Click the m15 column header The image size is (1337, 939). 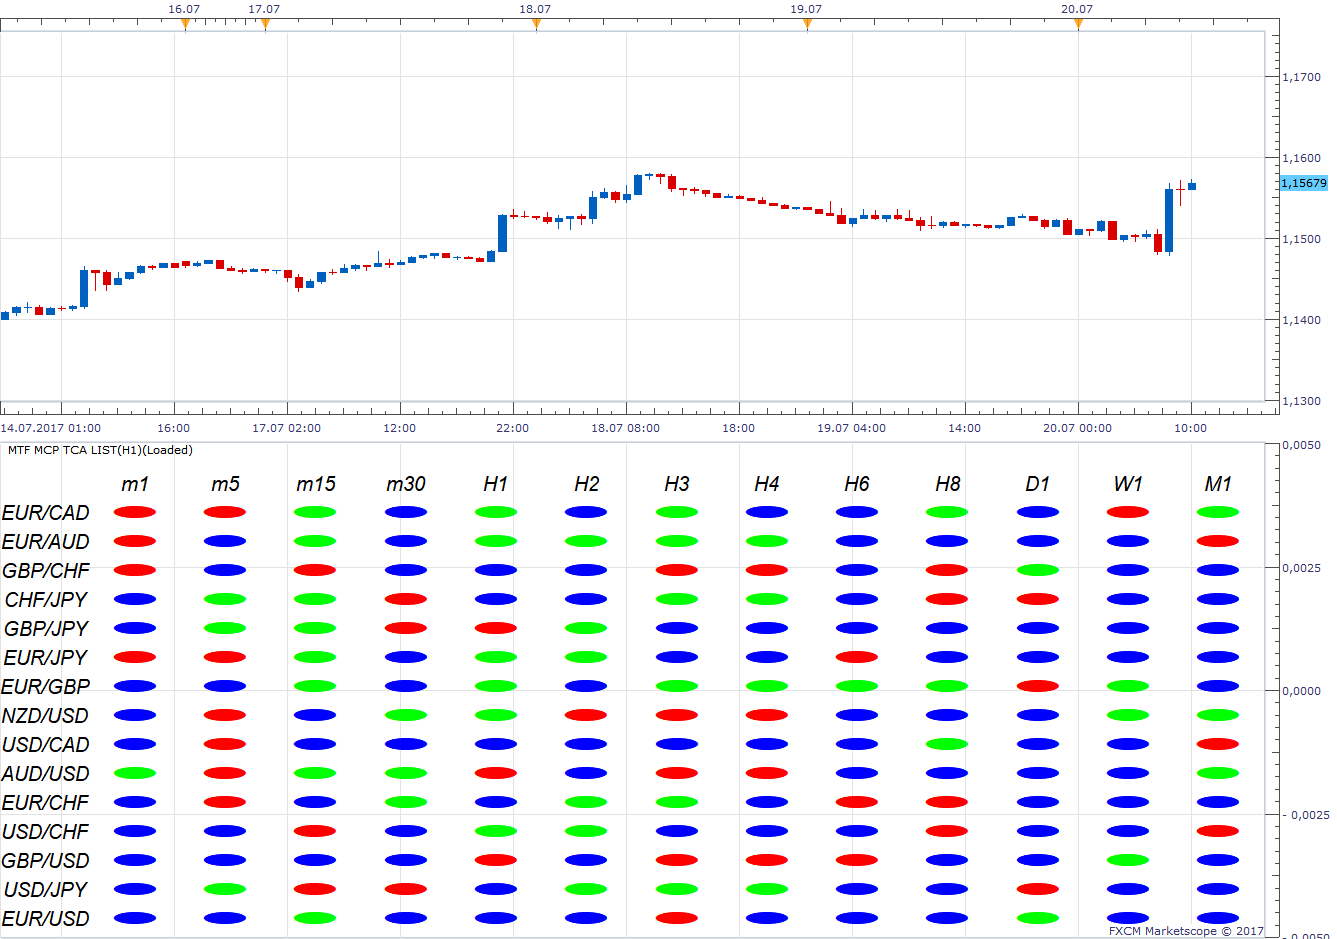click(x=316, y=484)
